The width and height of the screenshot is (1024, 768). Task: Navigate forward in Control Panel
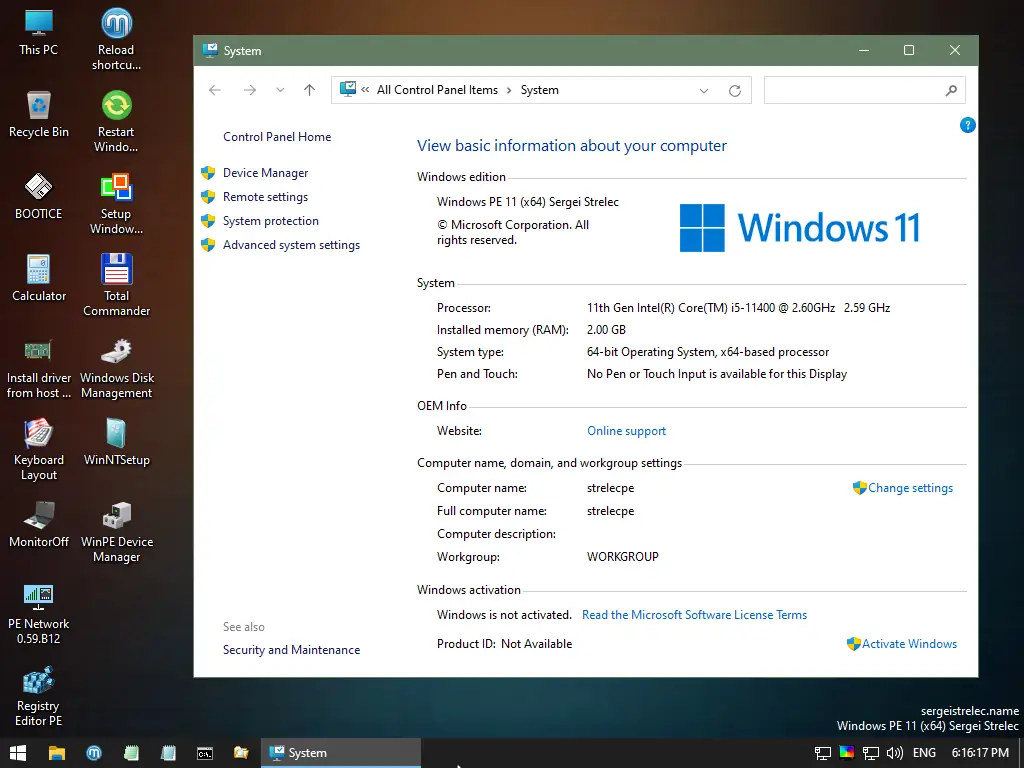click(249, 90)
